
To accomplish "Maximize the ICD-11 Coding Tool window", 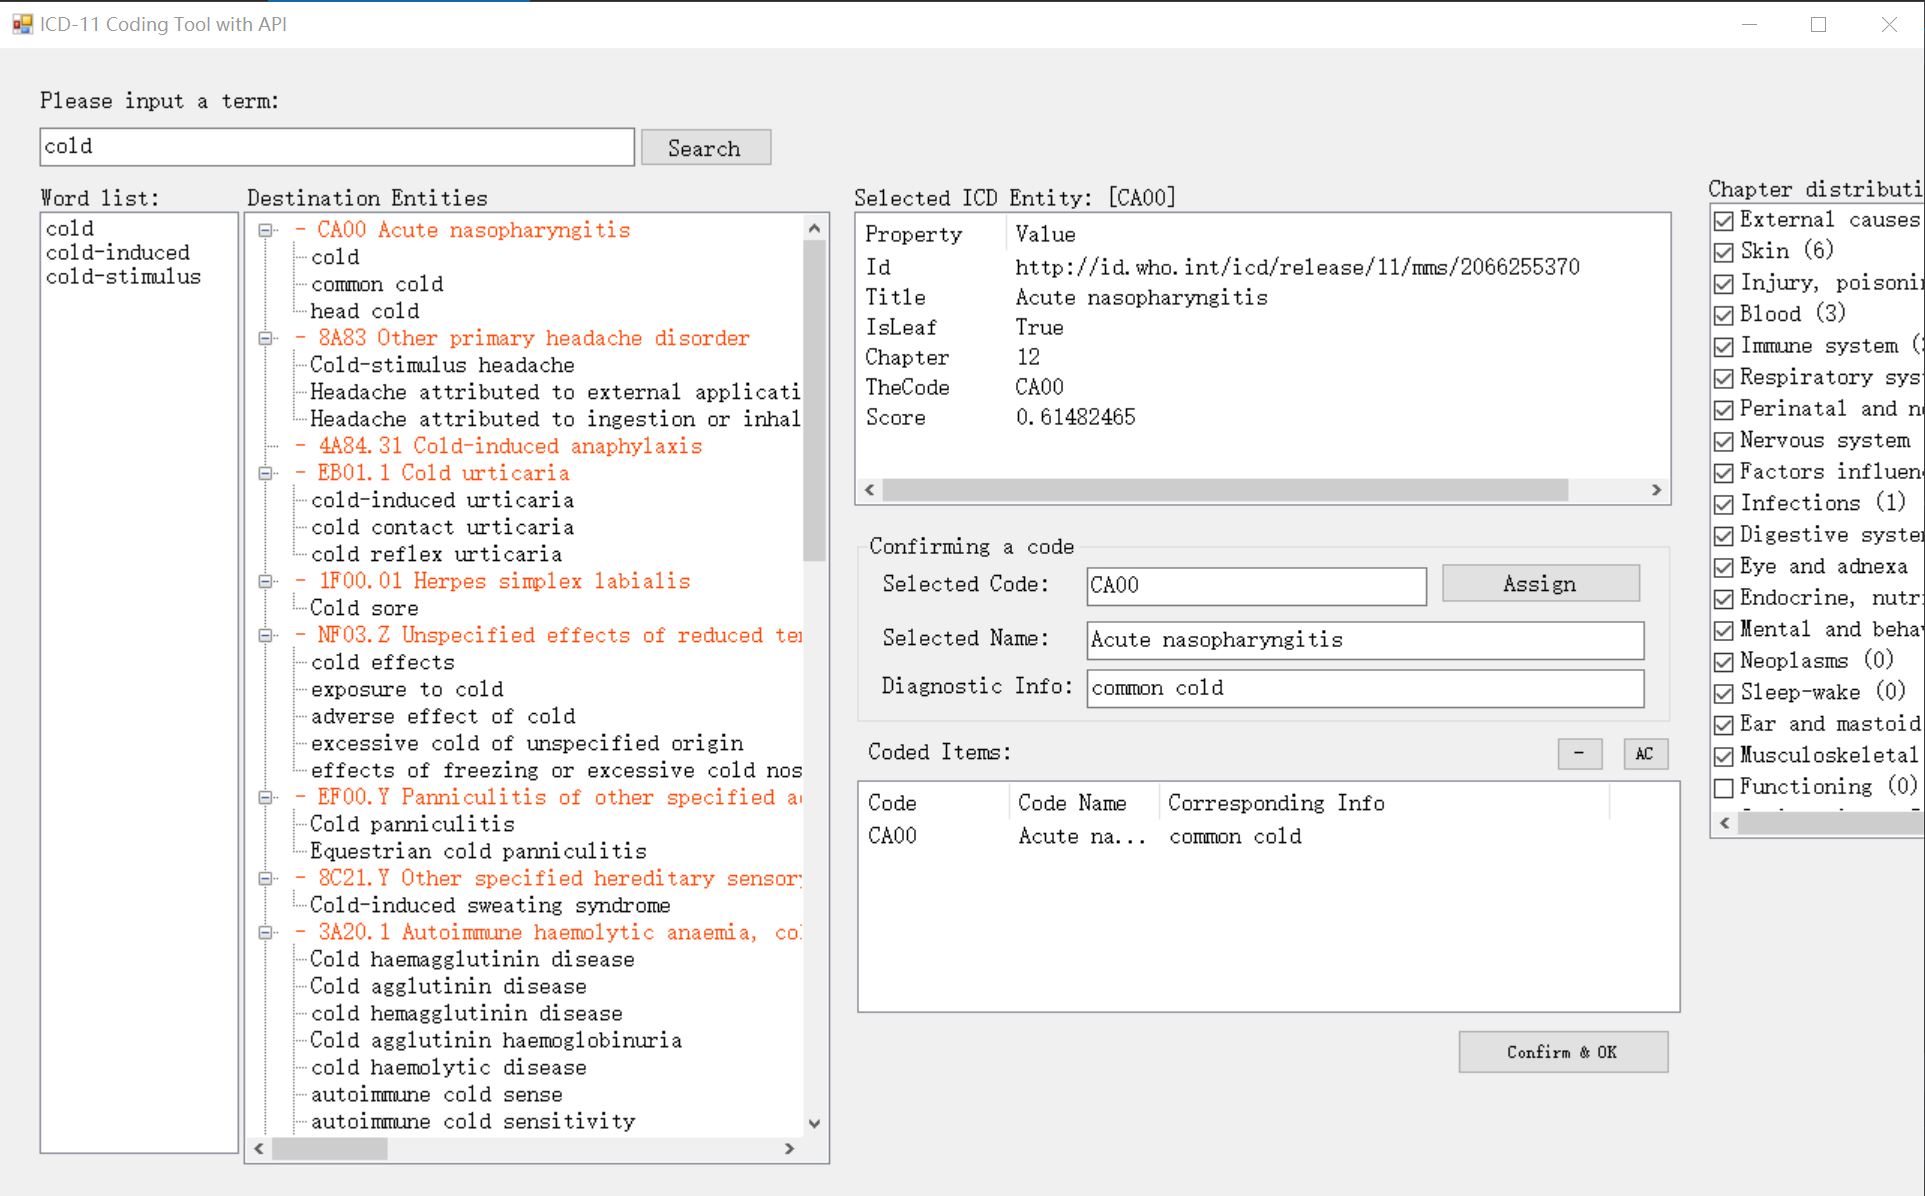I will pyautogui.click(x=1819, y=24).
